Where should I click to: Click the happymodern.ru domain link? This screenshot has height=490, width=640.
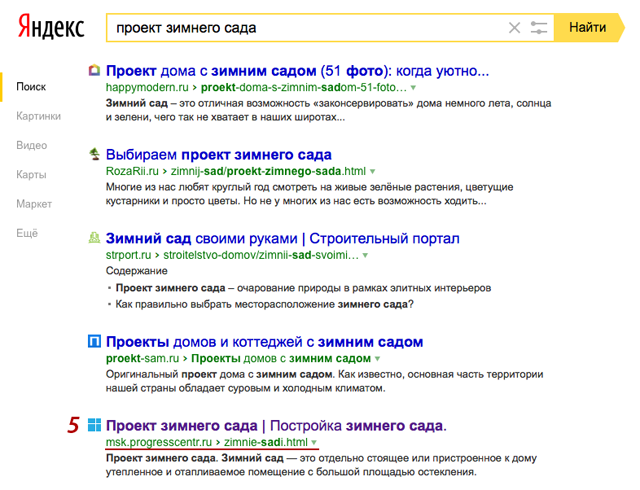pyautogui.click(x=147, y=87)
